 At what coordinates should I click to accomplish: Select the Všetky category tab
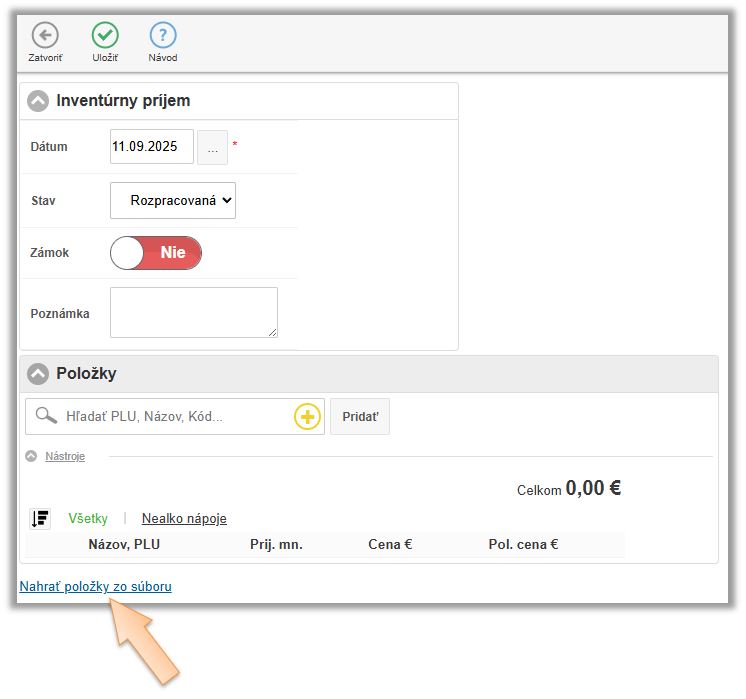pos(87,519)
